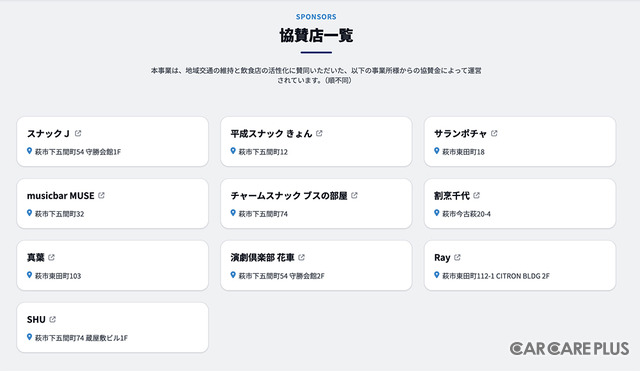Image resolution: width=640 pixels, height=371 pixels.
Task: Click external link icon next to SHU
Action: [x=52, y=319]
